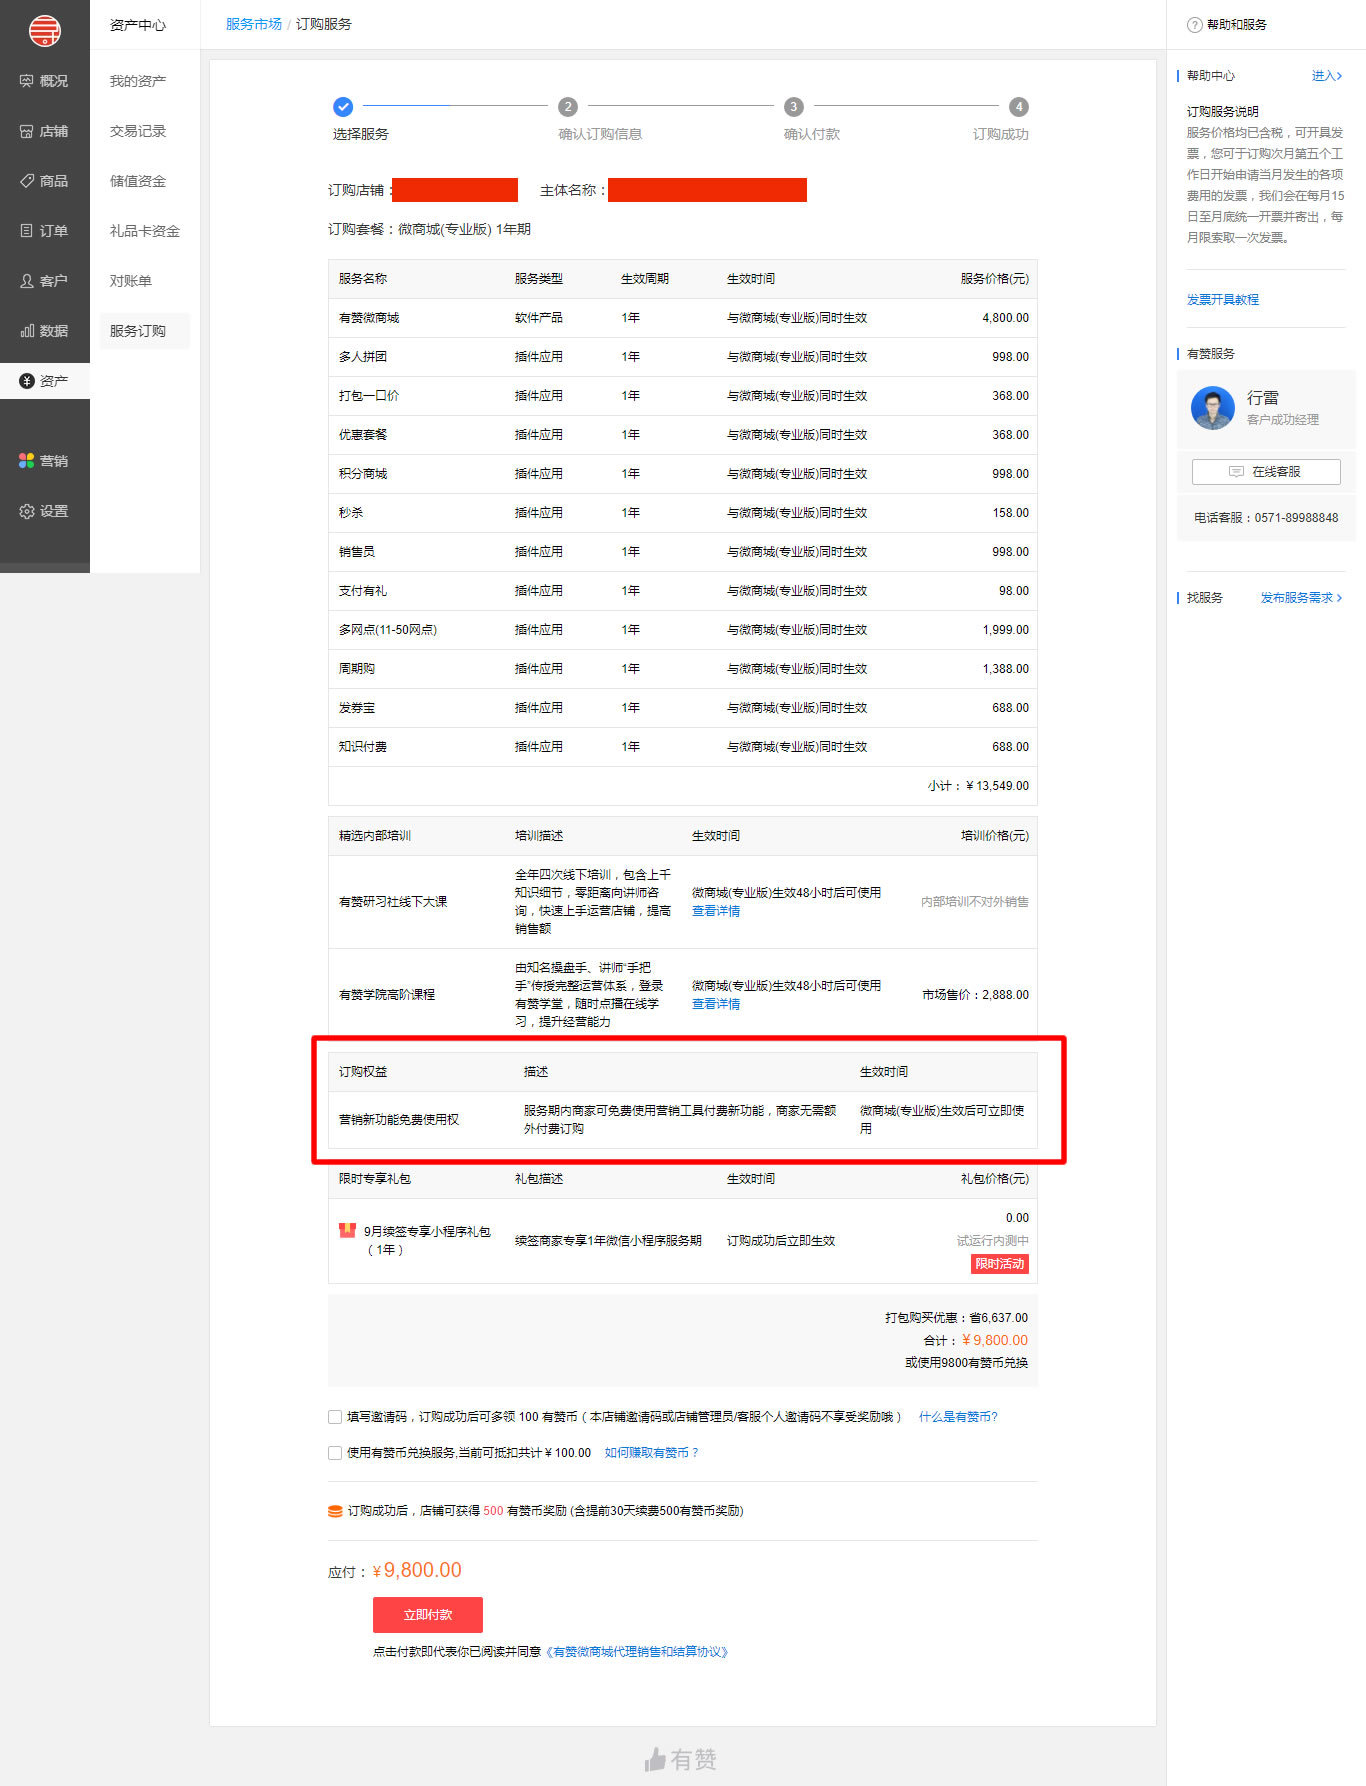Viewport: 1366px width, 1786px height.
Task: Open 数据 data section
Action: (x=44, y=331)
